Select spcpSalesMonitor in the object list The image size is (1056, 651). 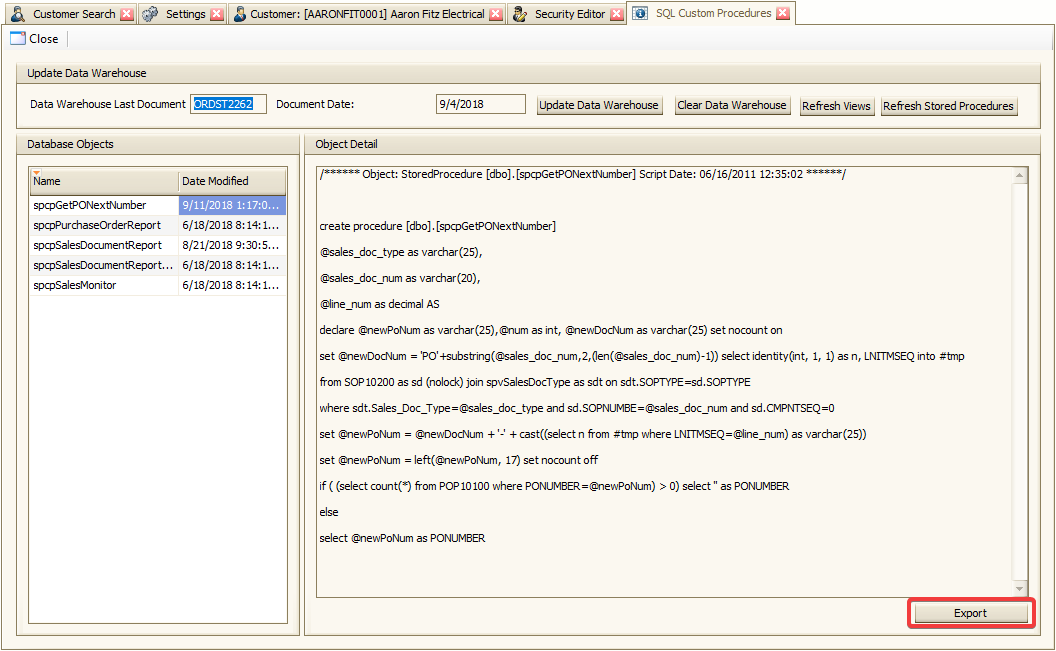pyautogui.click(x=75, y=286)
